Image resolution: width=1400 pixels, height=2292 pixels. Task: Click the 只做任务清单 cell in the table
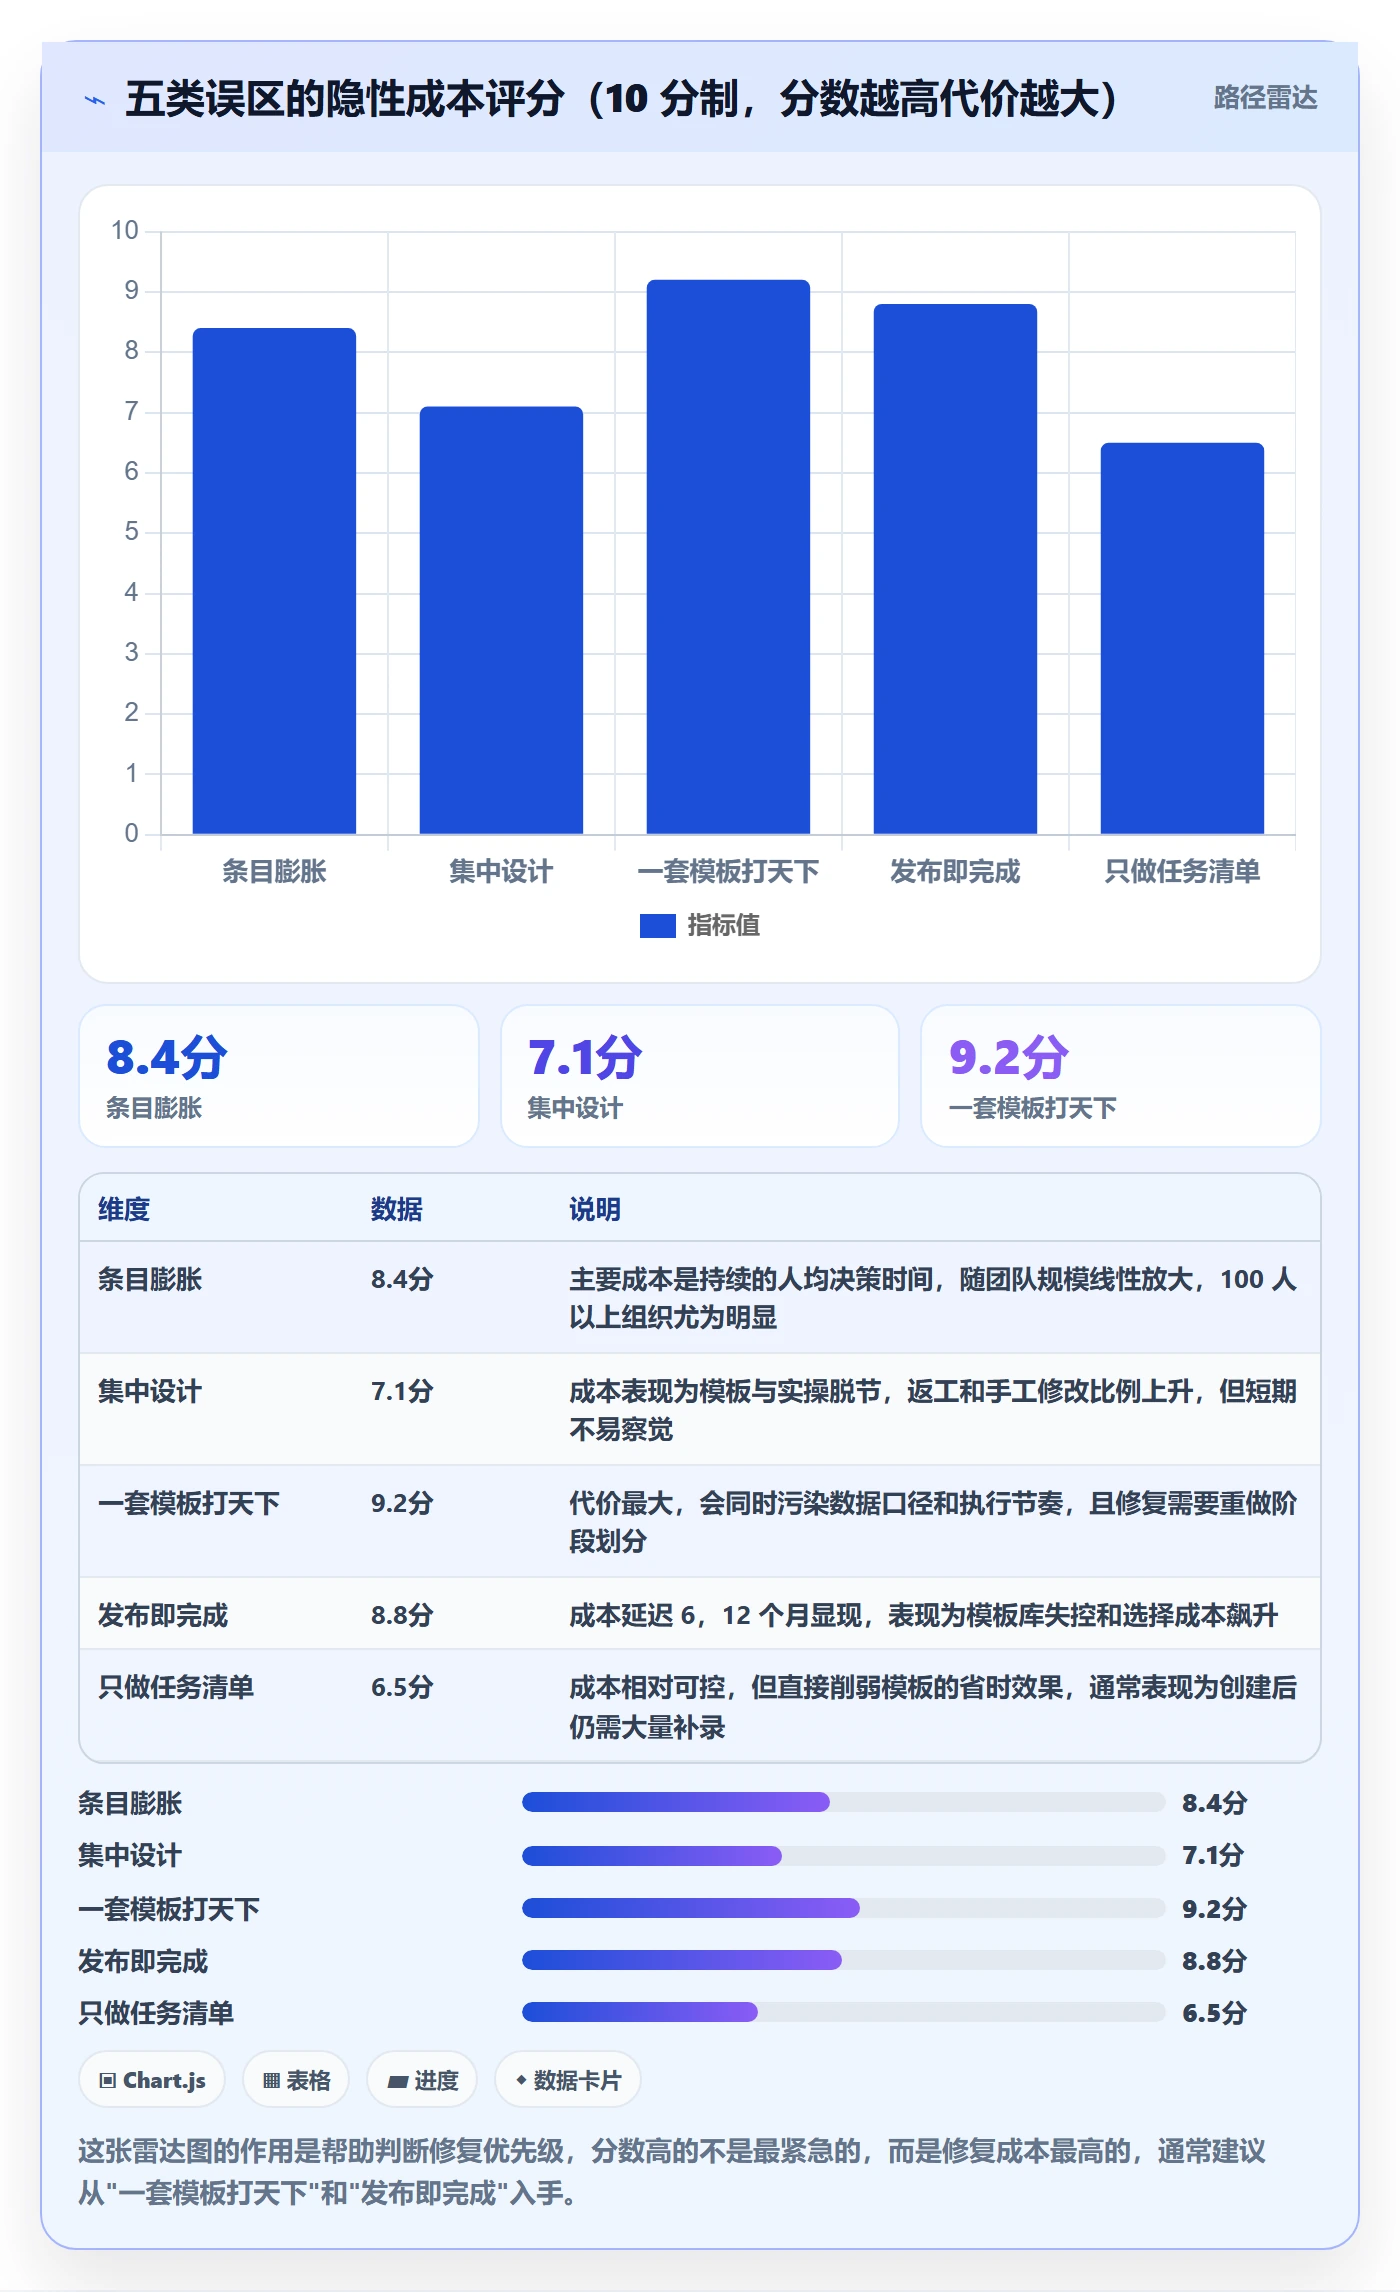coord(176,1687)
